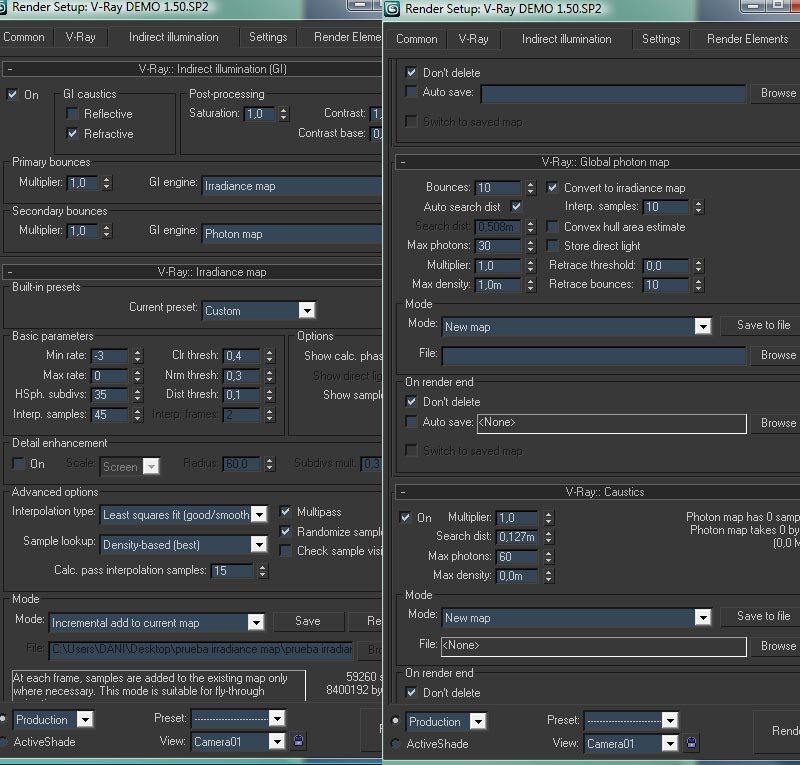
Task: Open Preset dropdown in left window
Action: click(238, 719)
